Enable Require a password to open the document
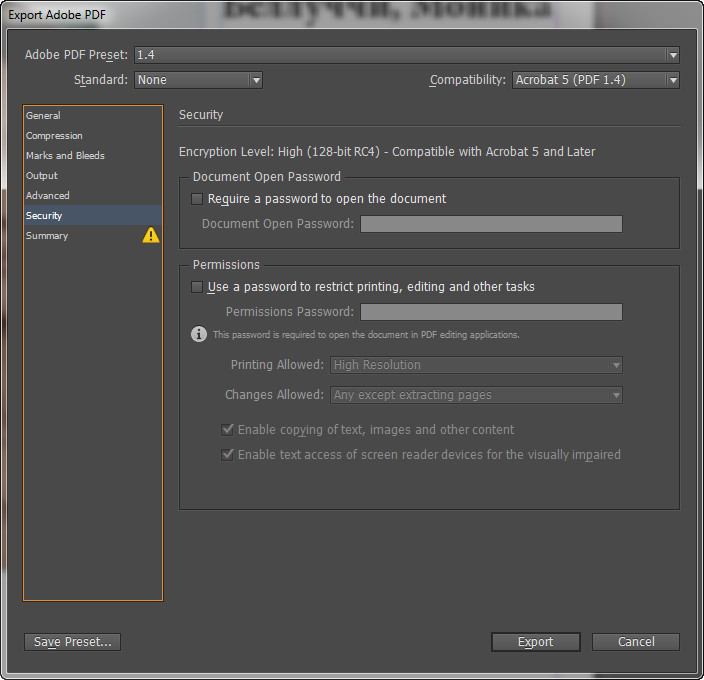Image resolution: width=704 pixels, height=680 pixels. pyautogui.click(x=197, y=199)
